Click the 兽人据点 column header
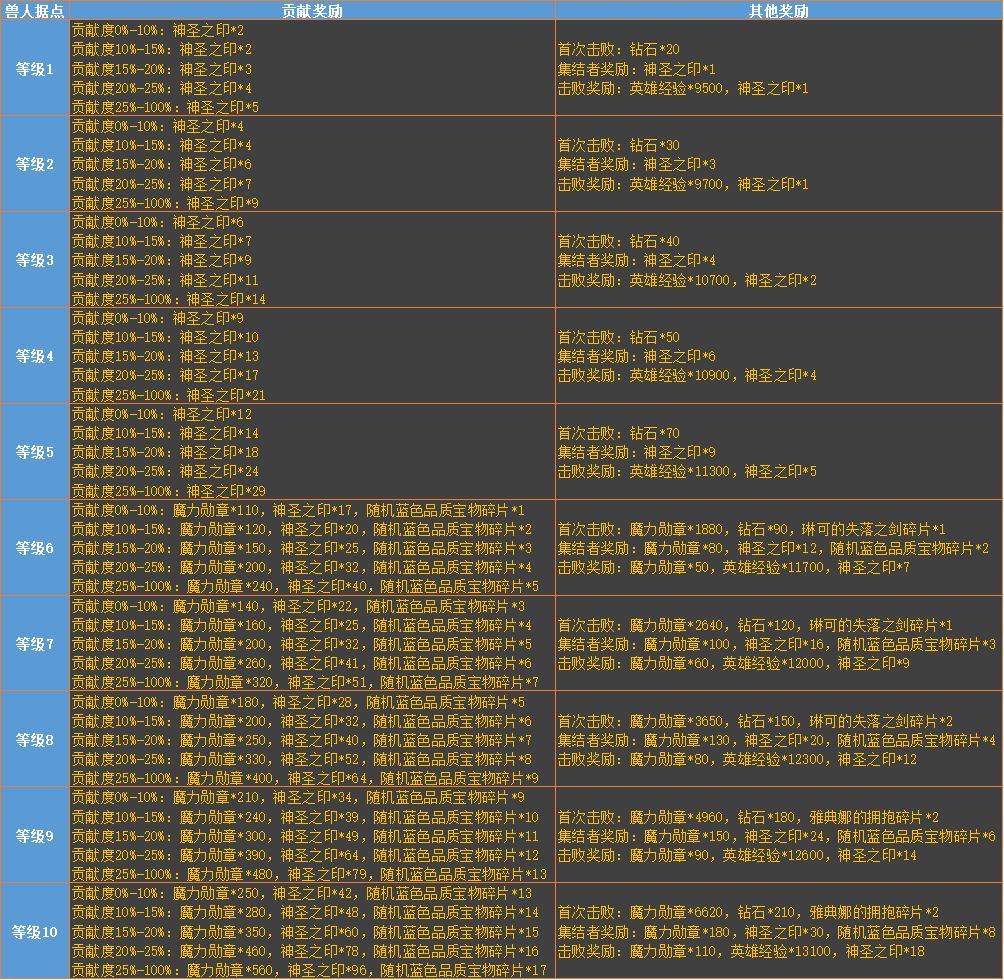The image size is (1004, 980). (35, 11)
